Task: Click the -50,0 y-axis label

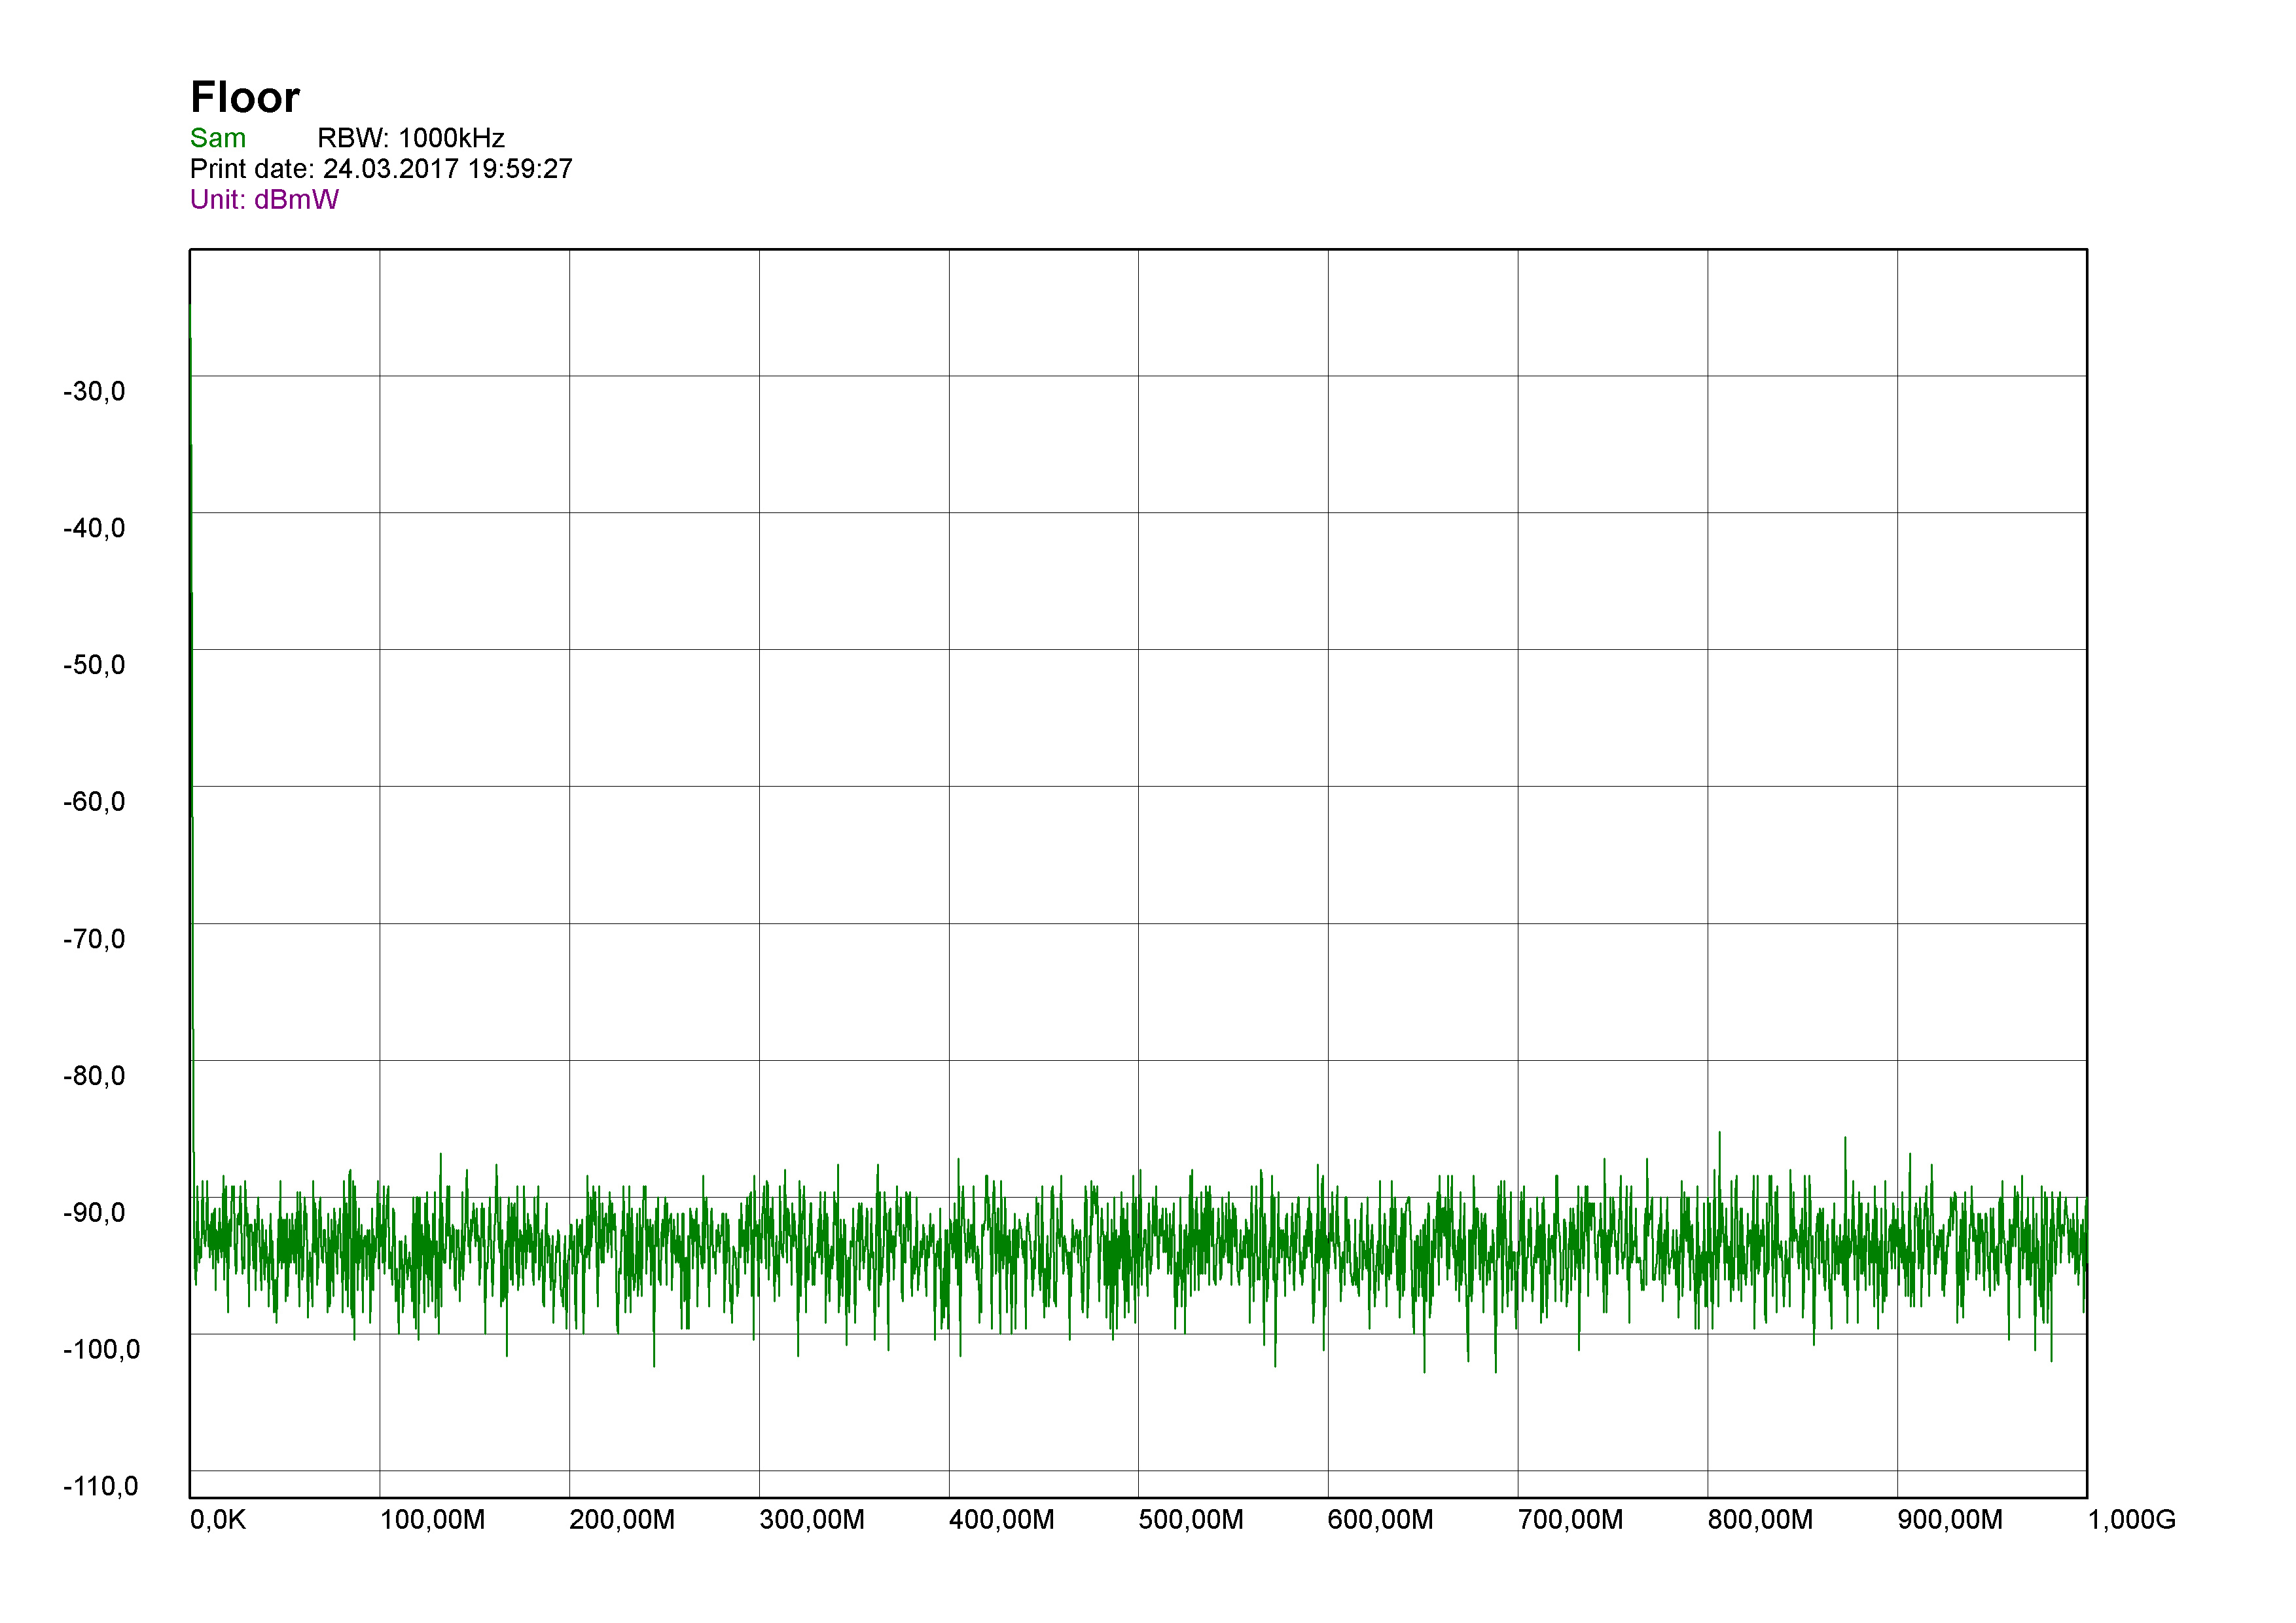Action: pyautogui.click(x=94, y=666)
